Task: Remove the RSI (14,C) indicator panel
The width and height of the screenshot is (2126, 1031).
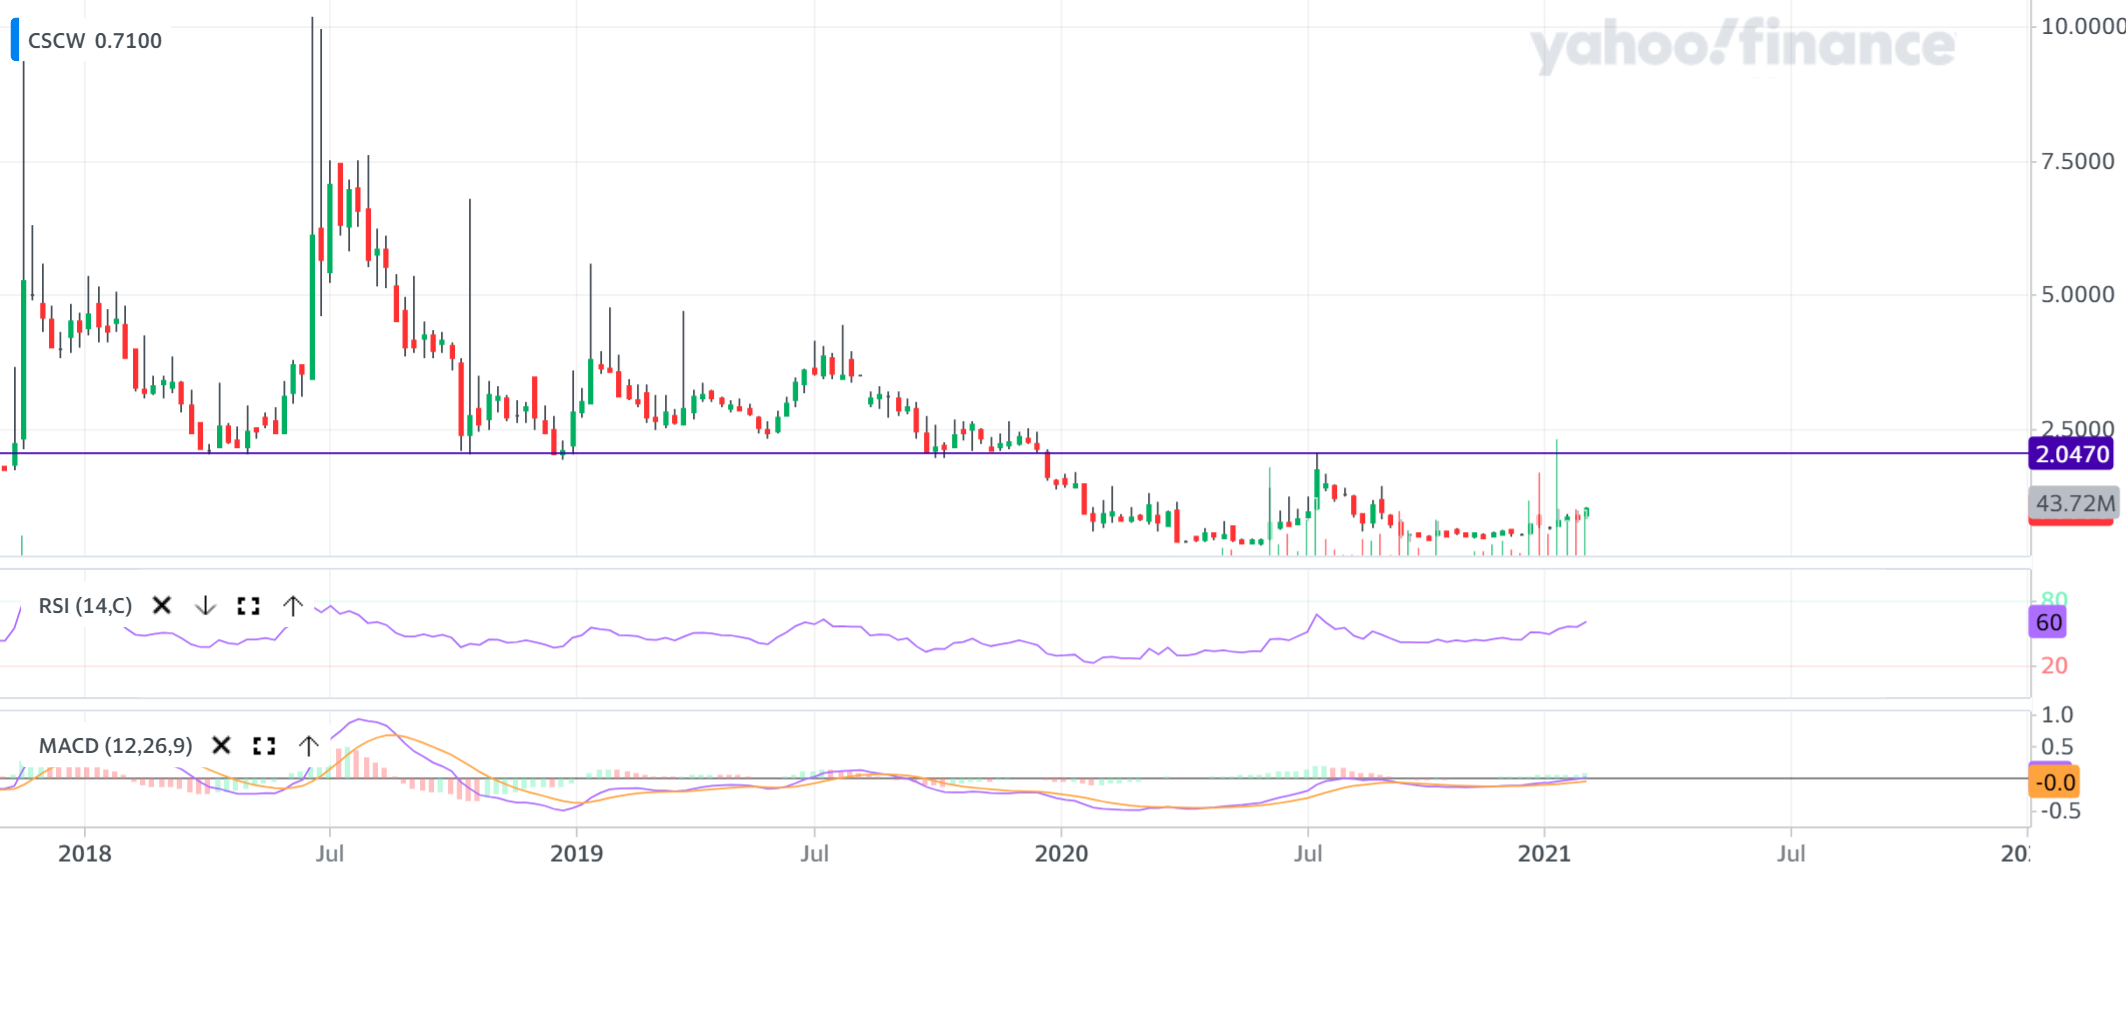Action: (x=162, y=606)
